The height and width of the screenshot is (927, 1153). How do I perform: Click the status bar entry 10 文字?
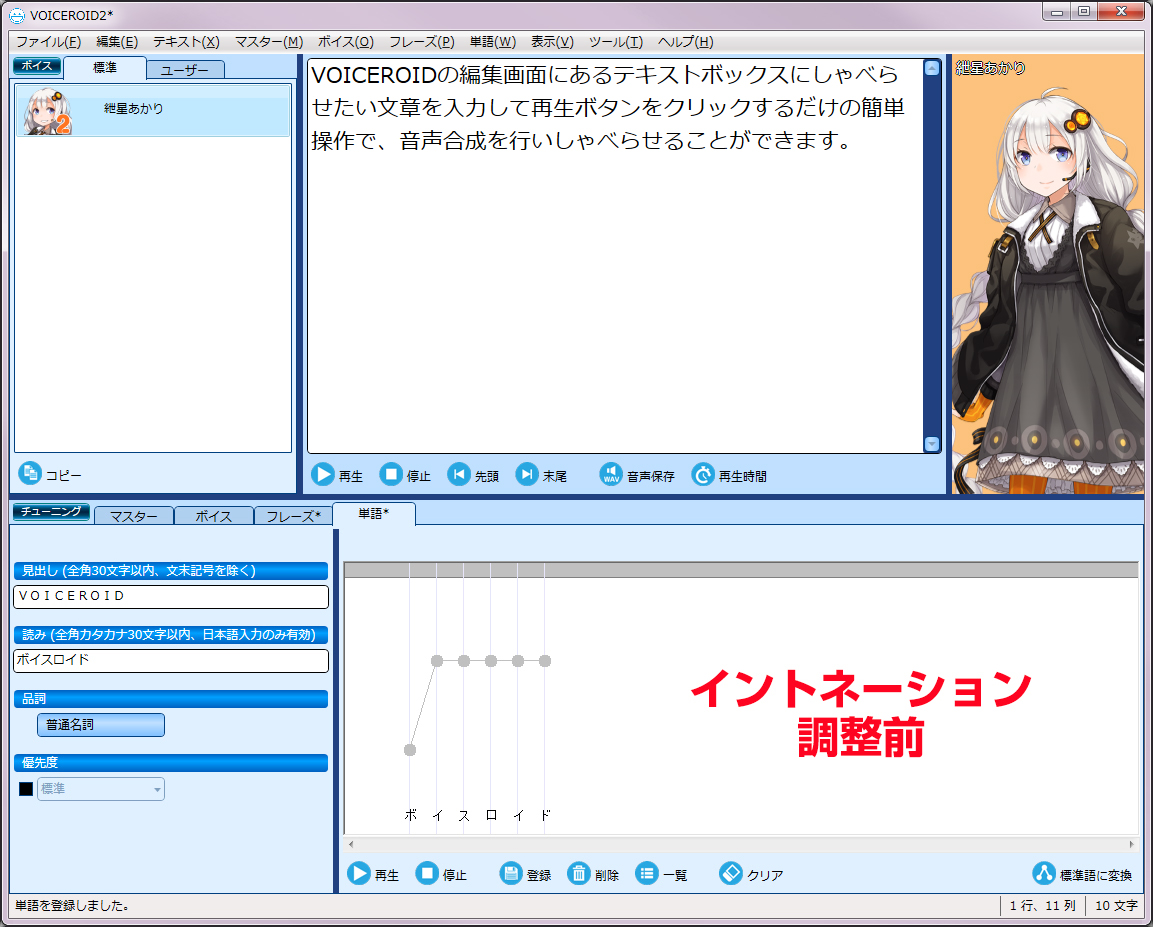tap(1115, 906)
